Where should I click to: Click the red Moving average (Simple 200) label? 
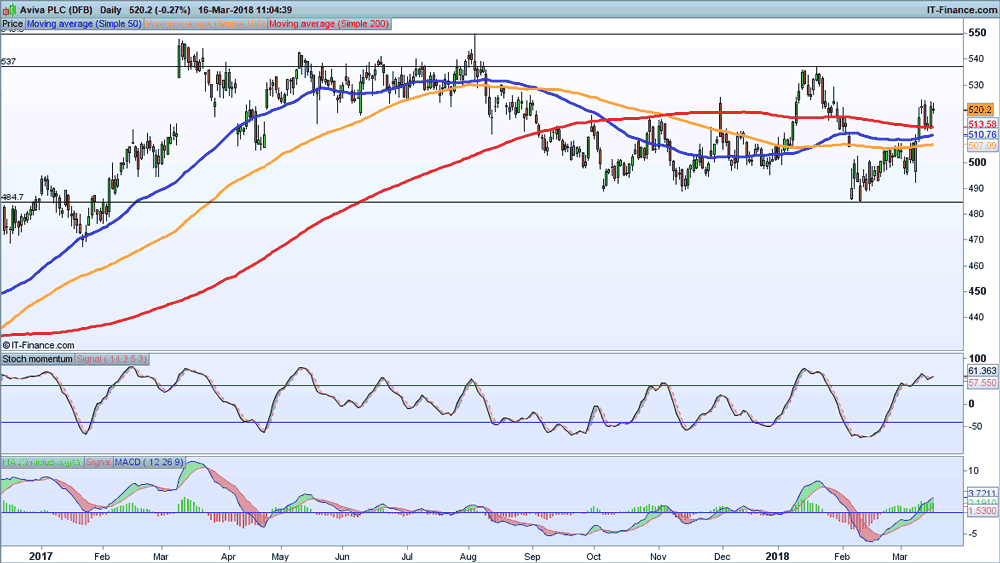pyautogui.click(x=329, y=23)
